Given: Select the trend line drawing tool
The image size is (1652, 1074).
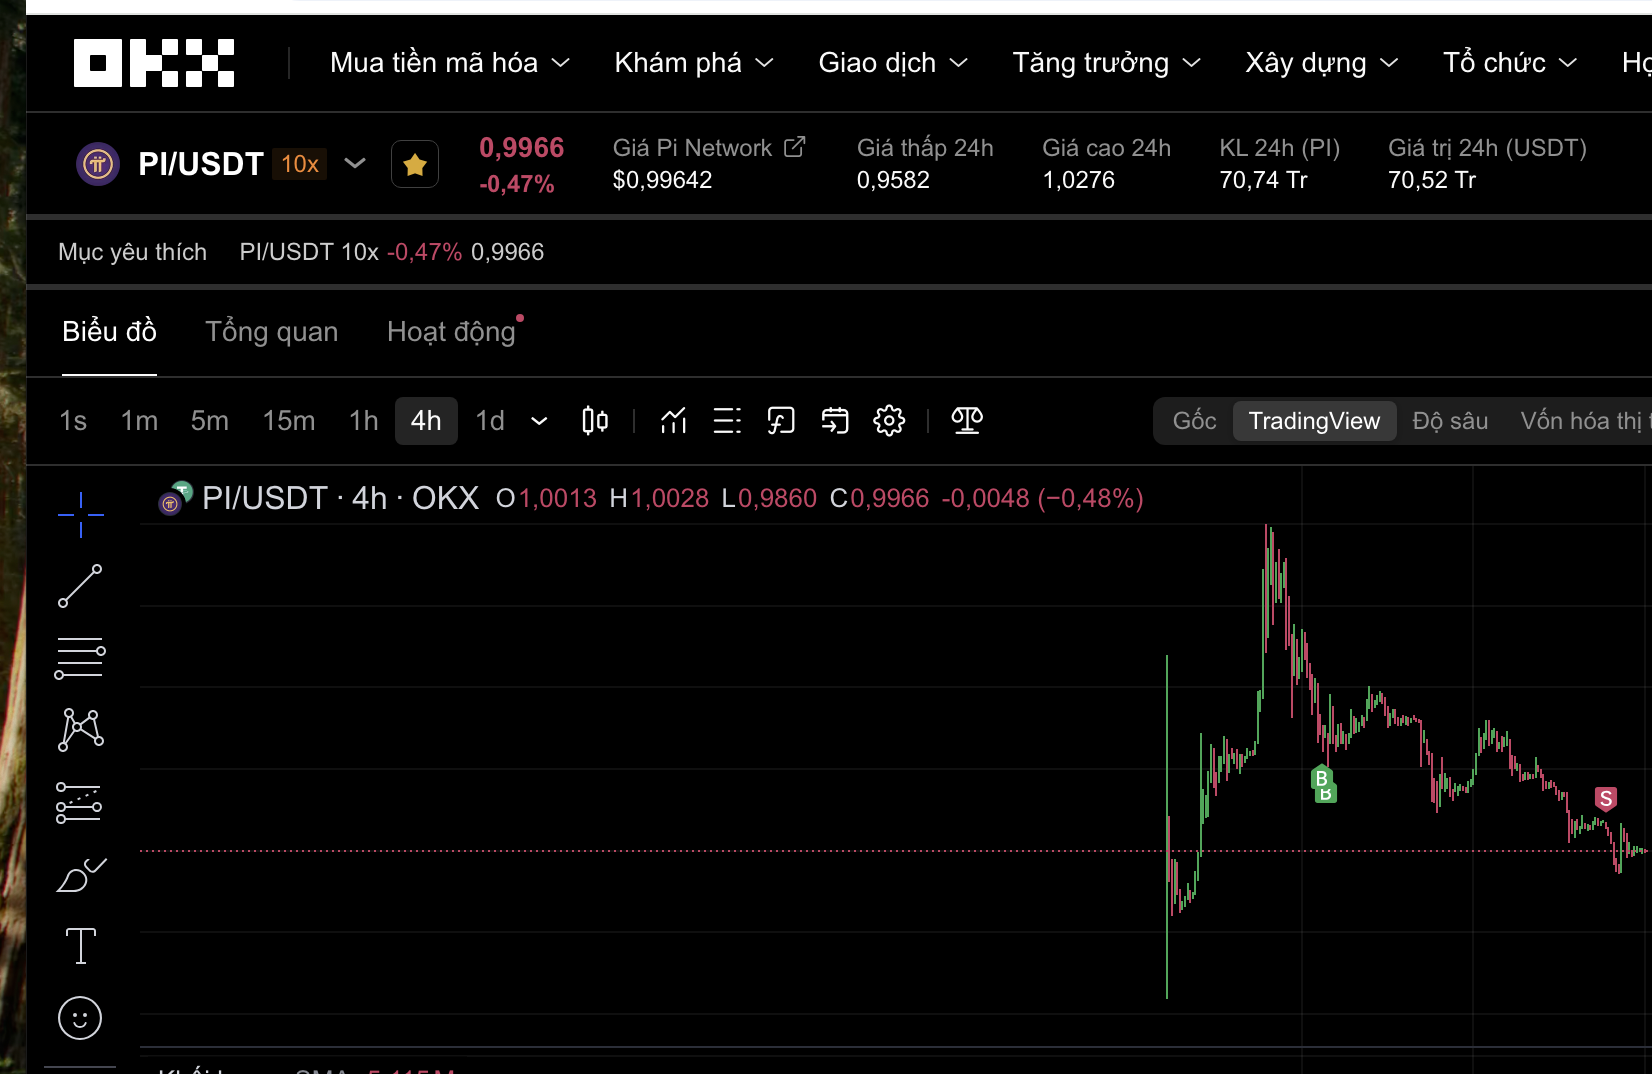Looking at the screenshot, I should pos(80,586).
